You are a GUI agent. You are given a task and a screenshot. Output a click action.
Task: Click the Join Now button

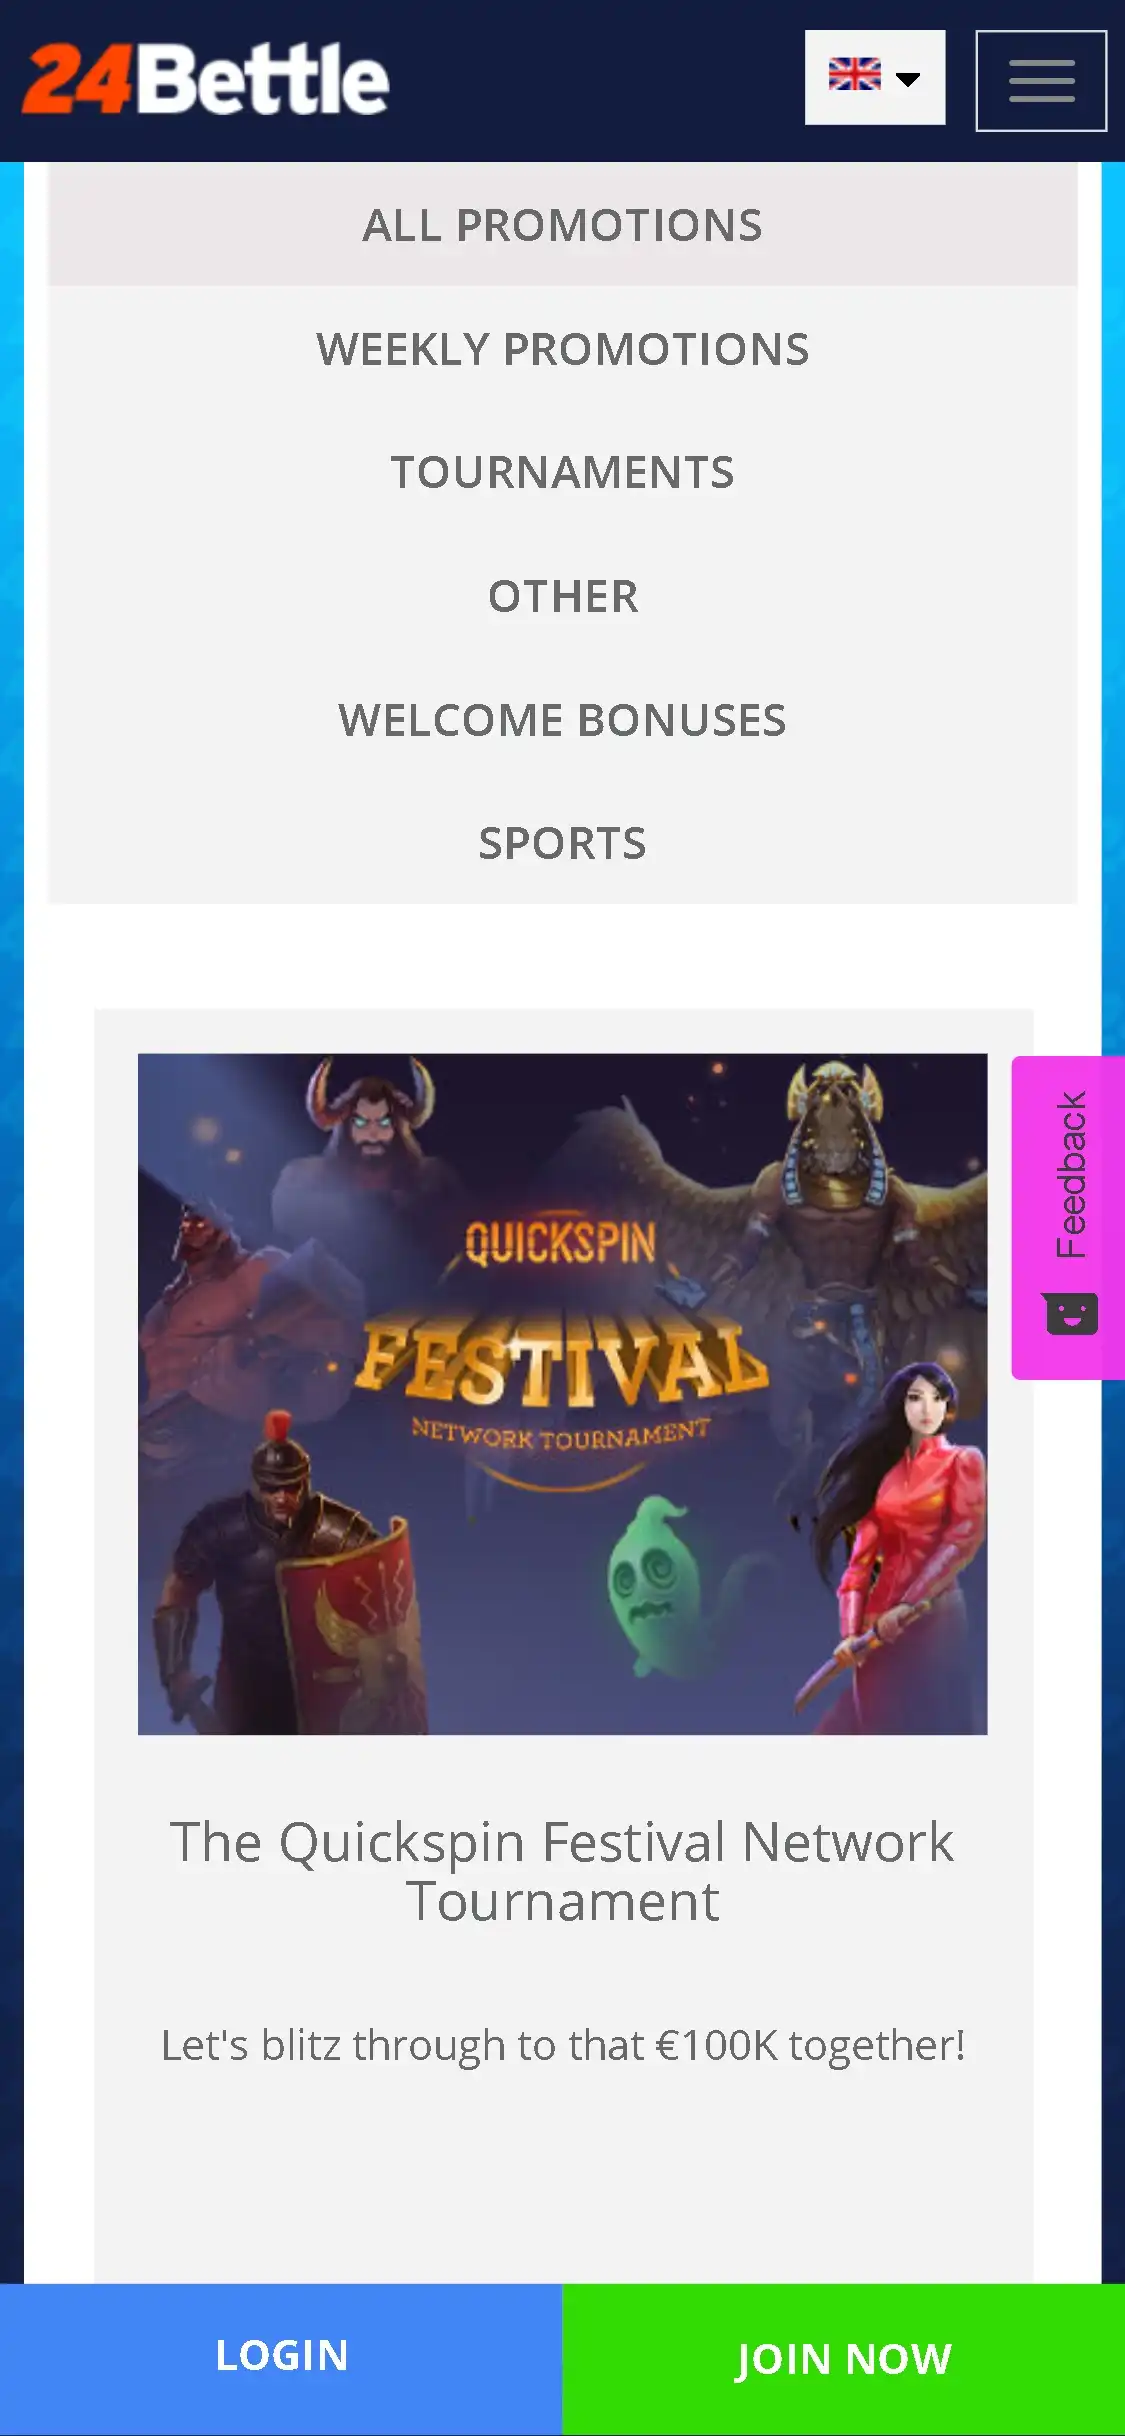[x=844, y=2359]
